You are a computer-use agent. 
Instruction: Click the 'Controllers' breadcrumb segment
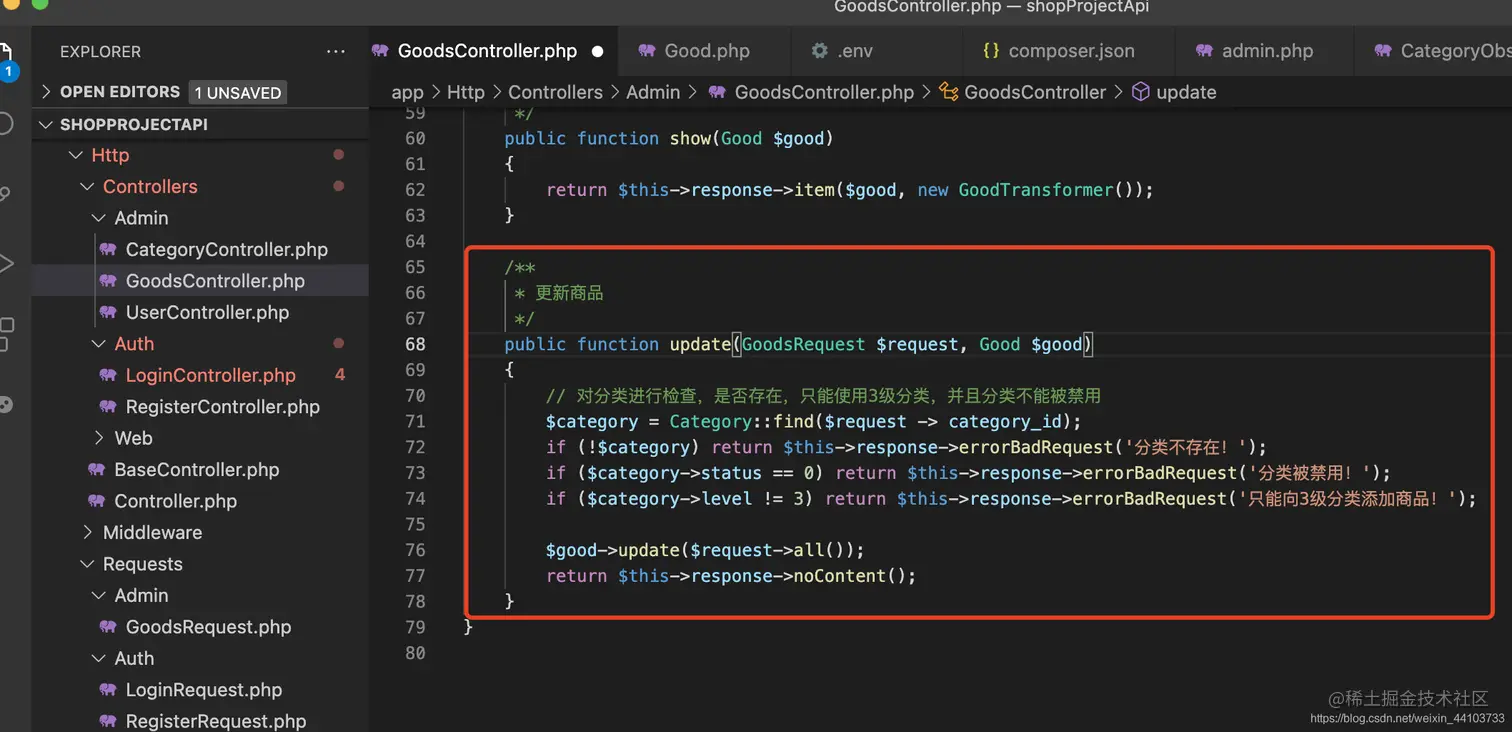coord(555,92)
